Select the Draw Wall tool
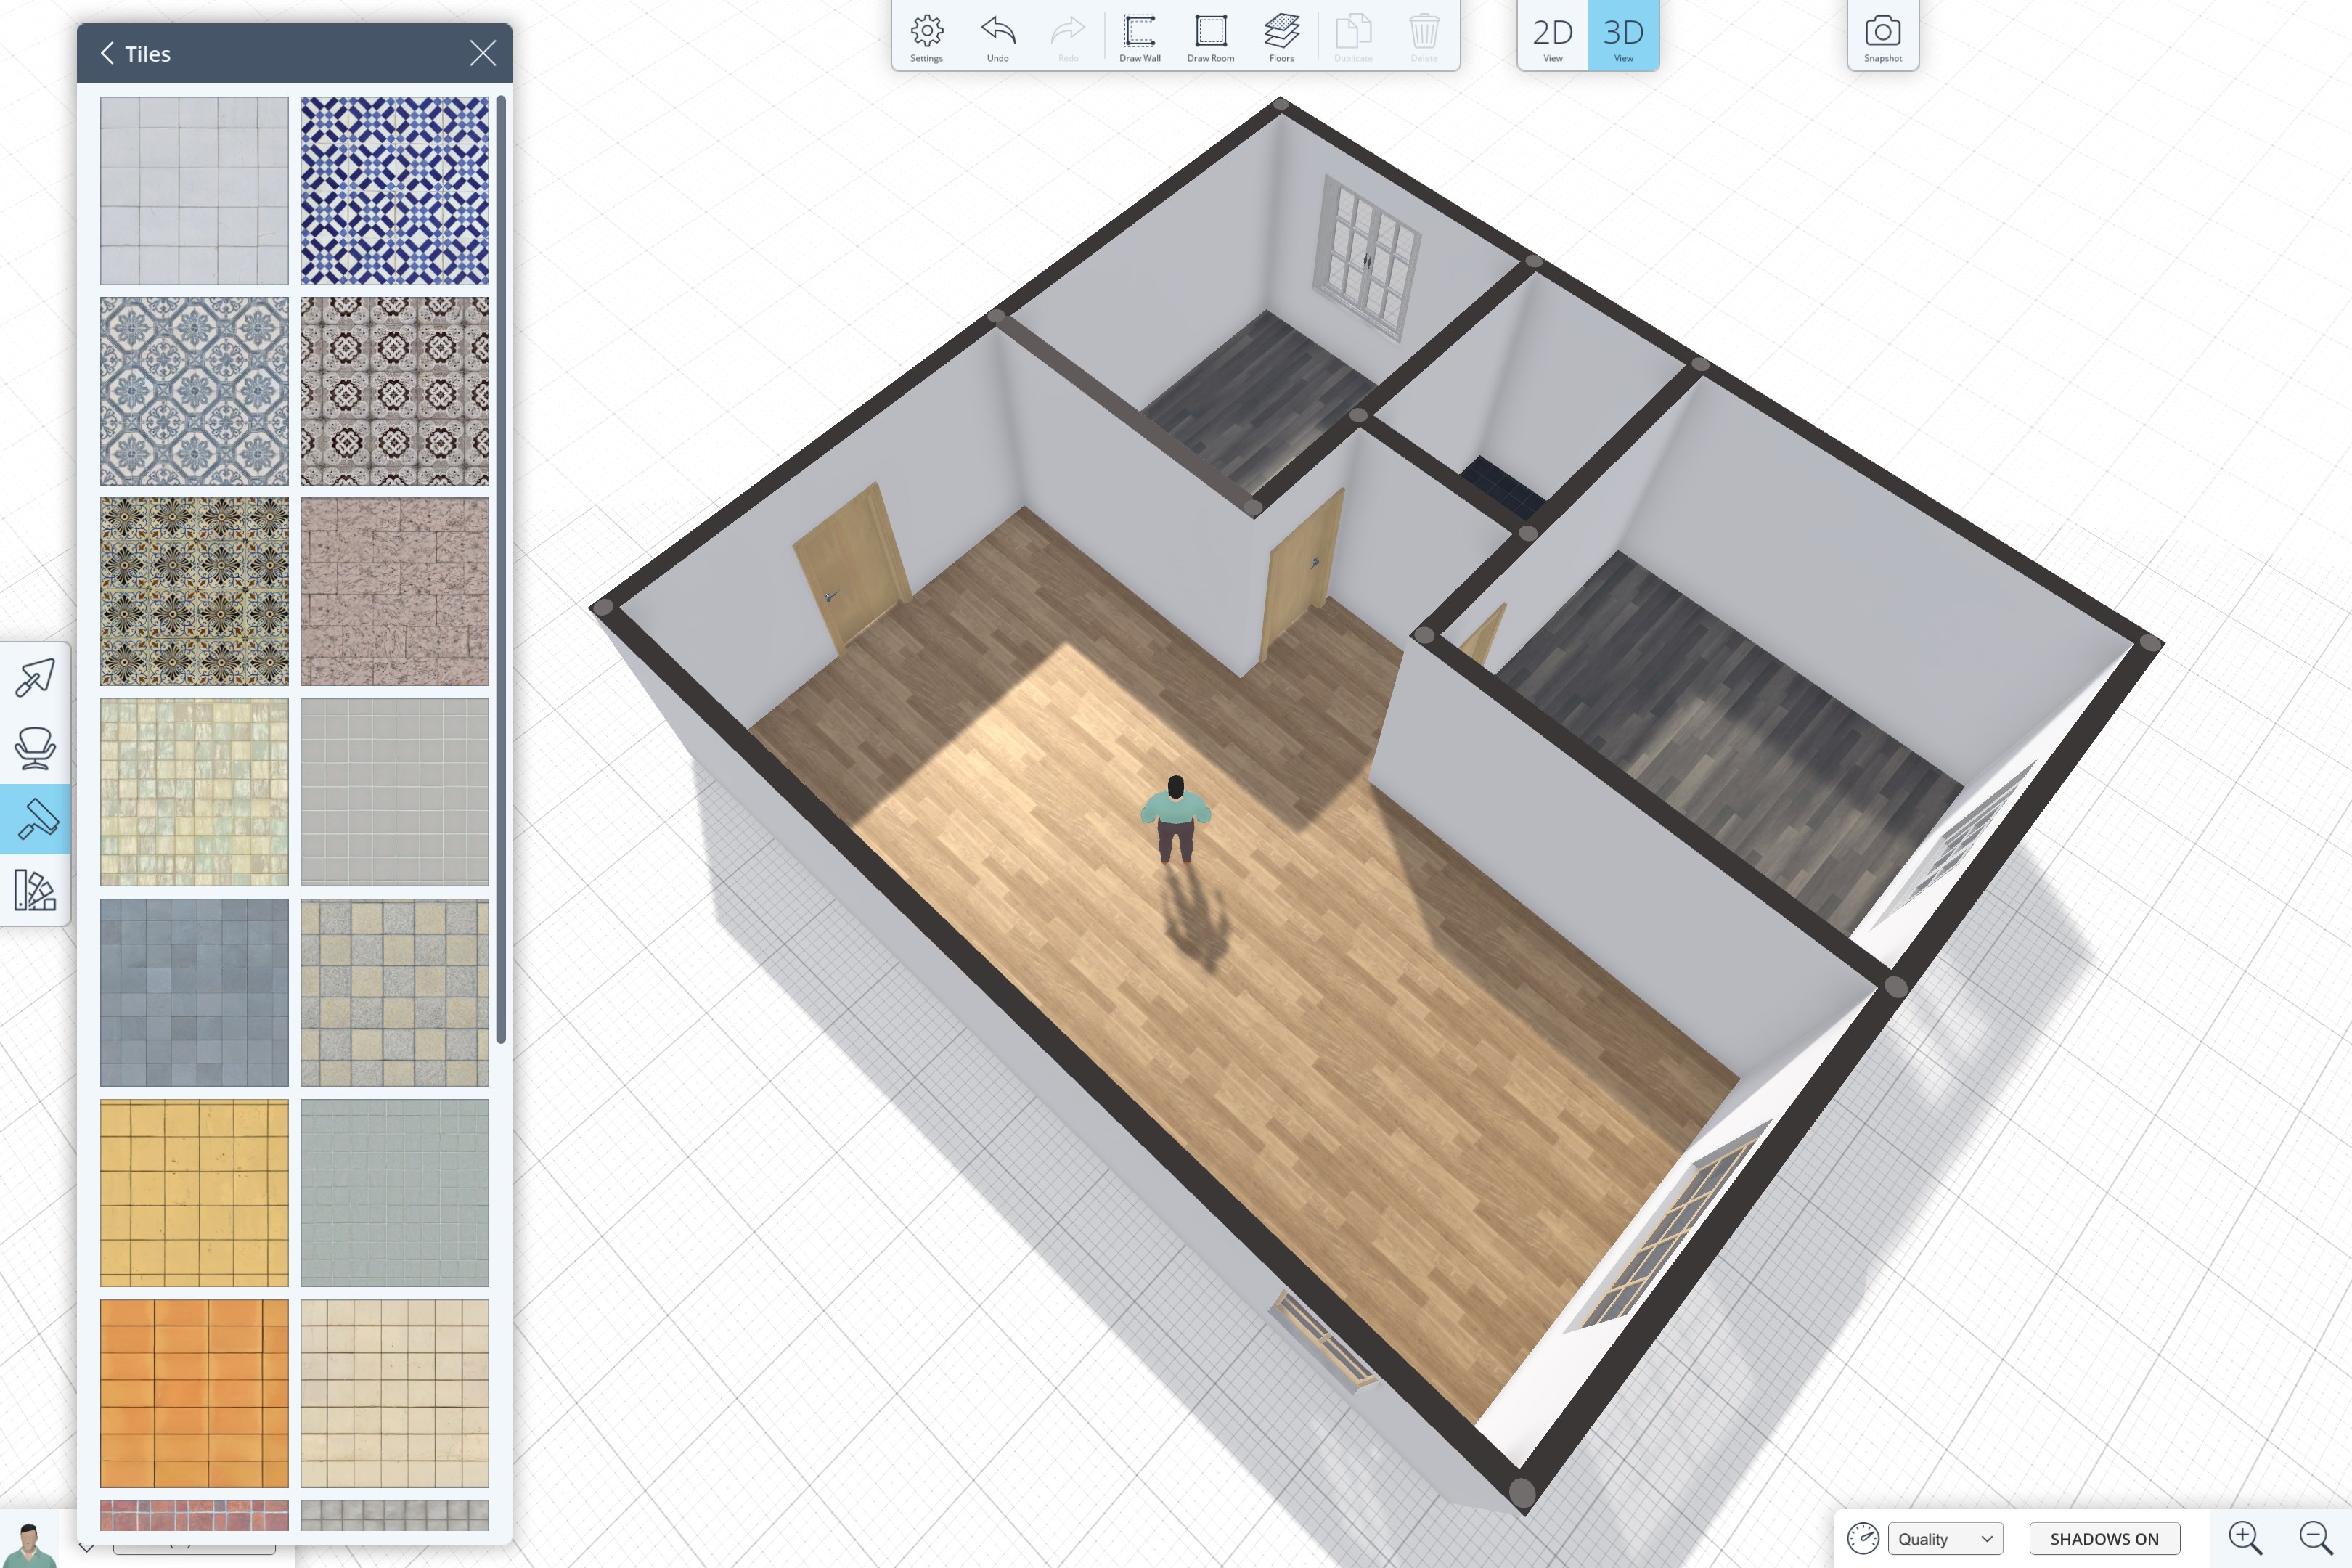This screenshot has width=2352, height=1568. (1140, 37)
